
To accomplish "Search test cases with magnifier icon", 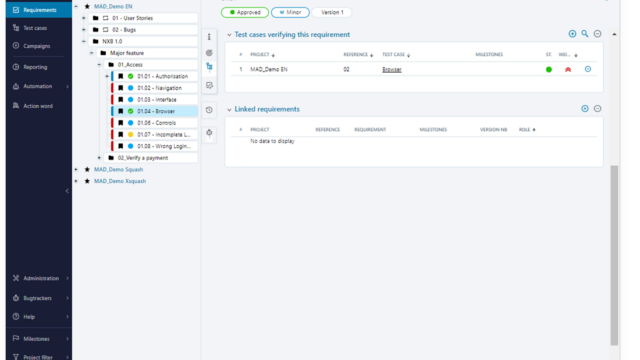I will [585, 34].
